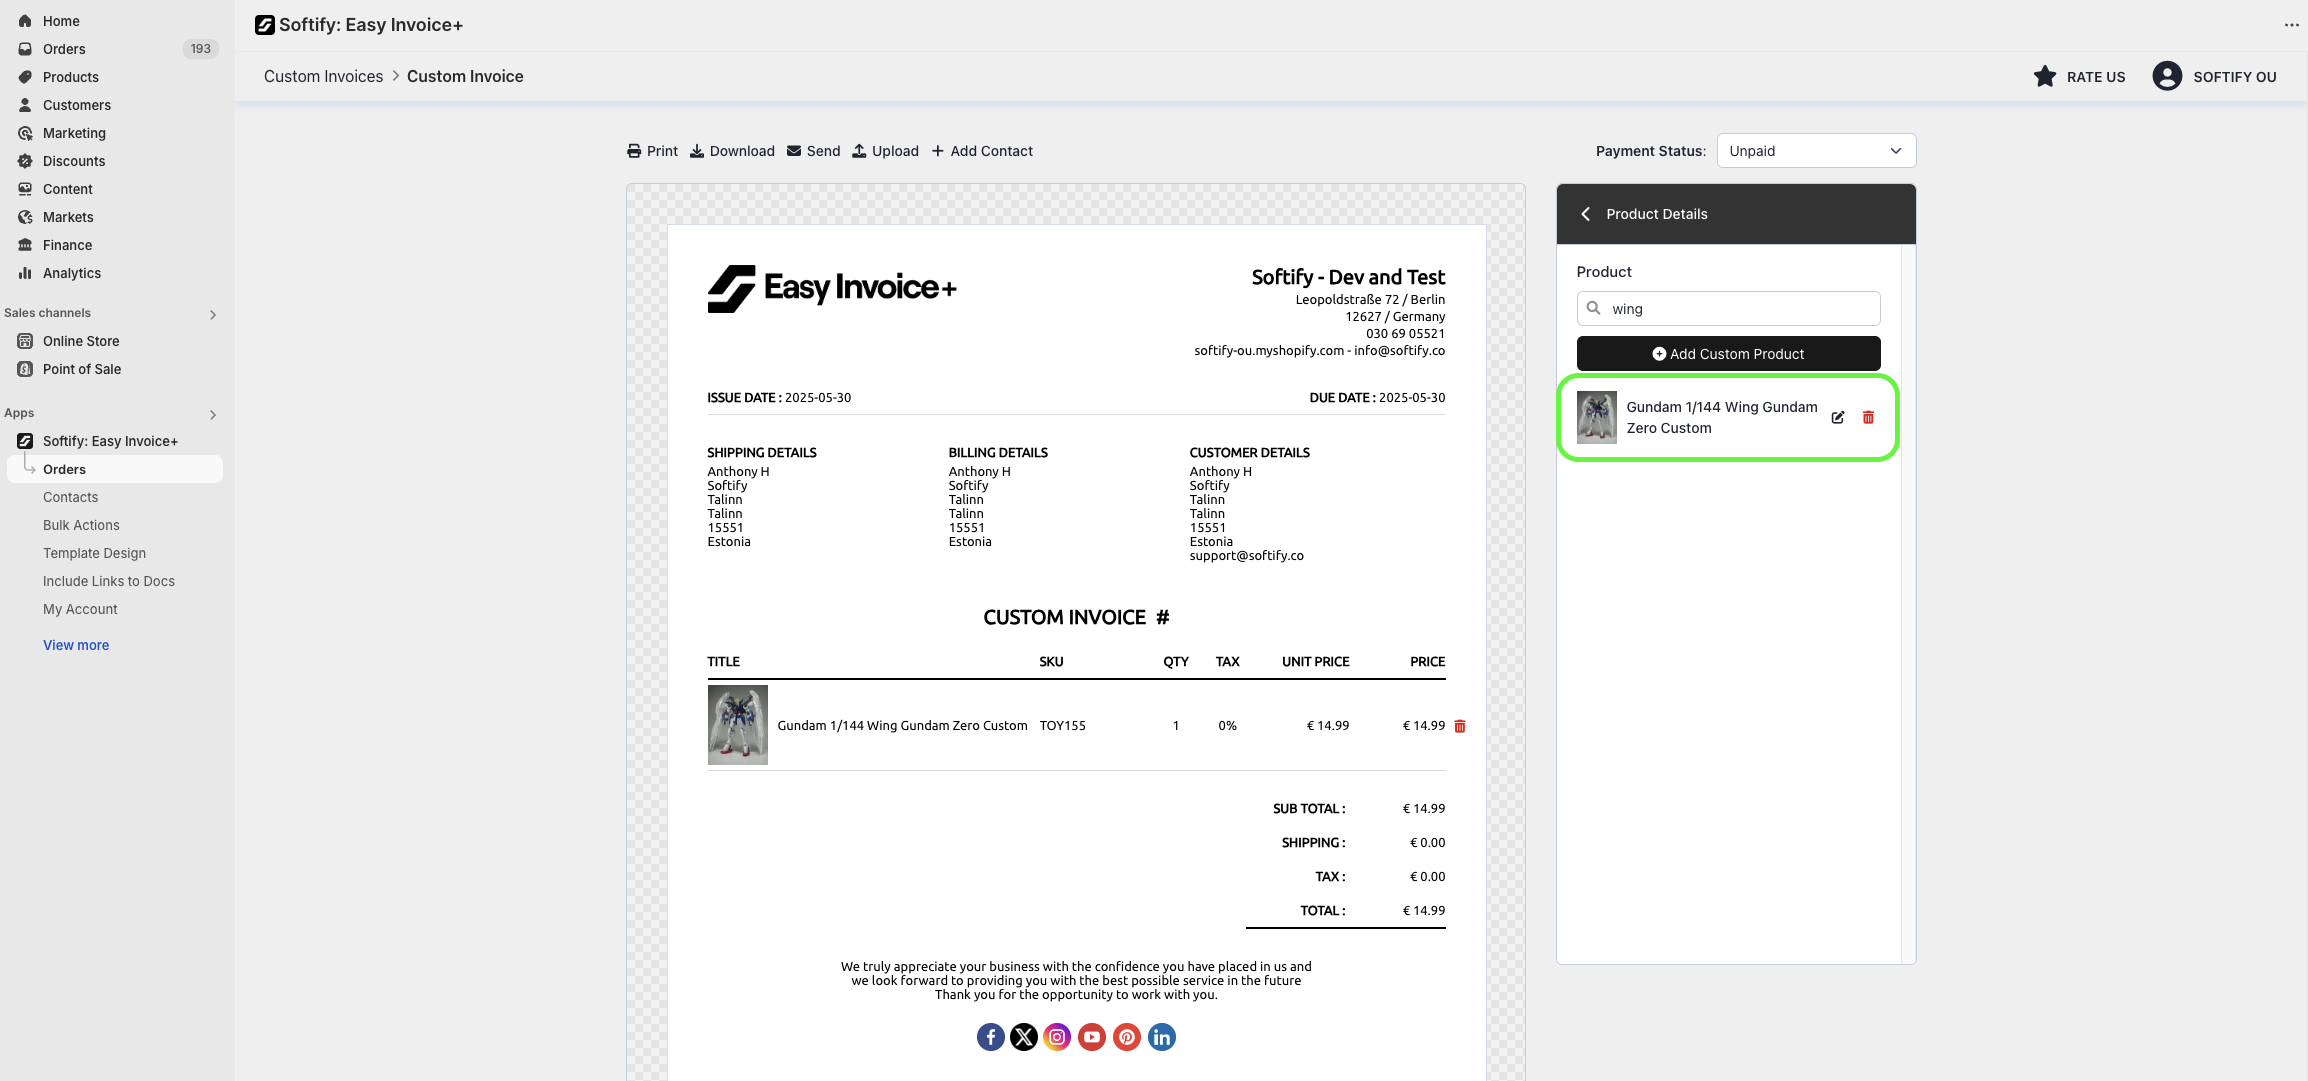Click the Add Custom Product button
2308x1081 pixels.
1728,354
